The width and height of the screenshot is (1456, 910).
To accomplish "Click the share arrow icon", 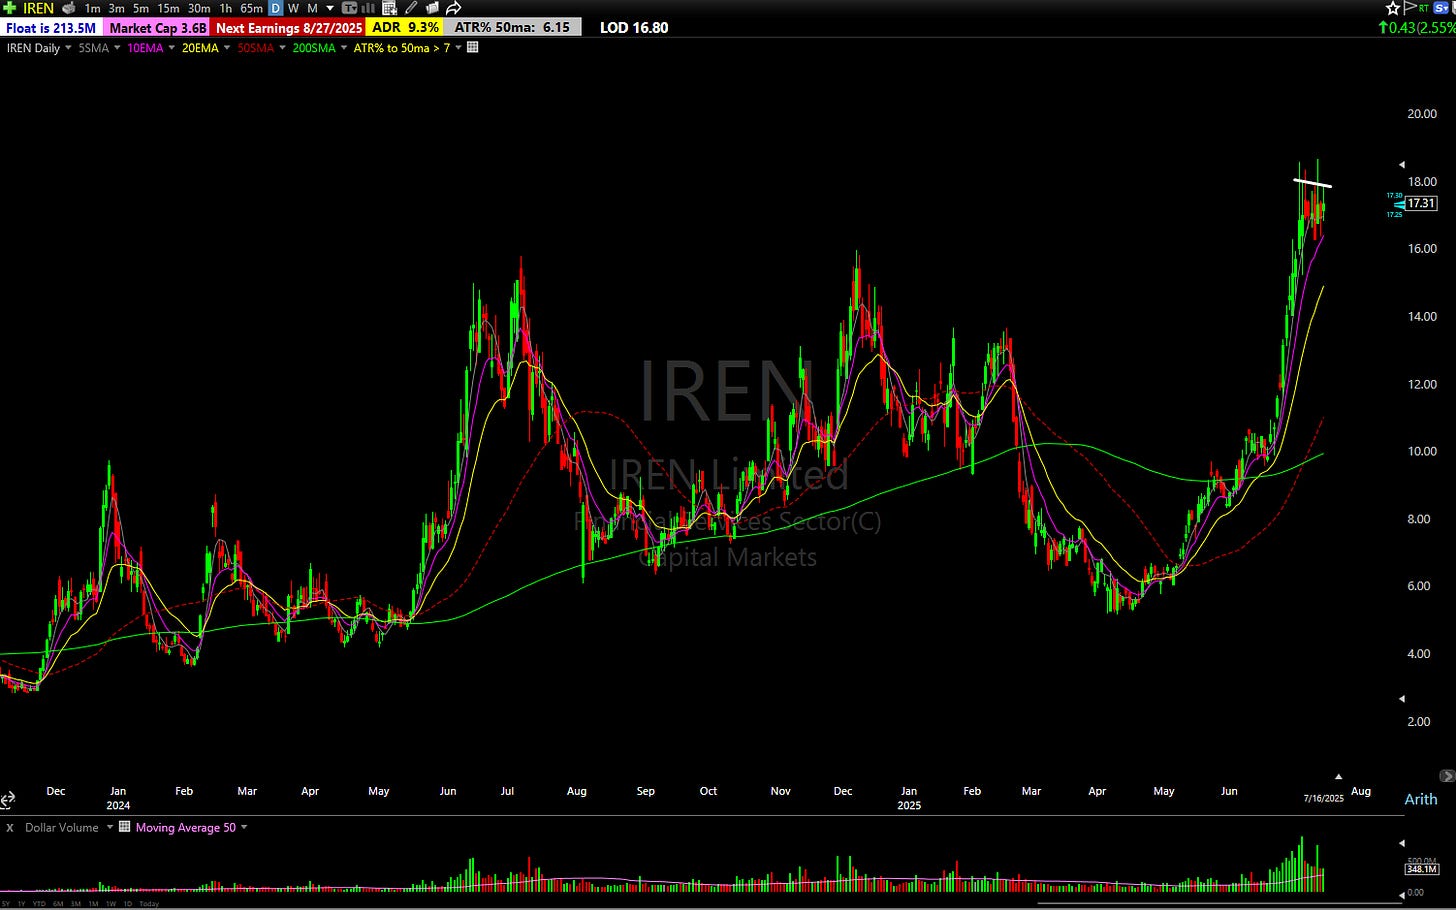I will [x=454, y=8].
